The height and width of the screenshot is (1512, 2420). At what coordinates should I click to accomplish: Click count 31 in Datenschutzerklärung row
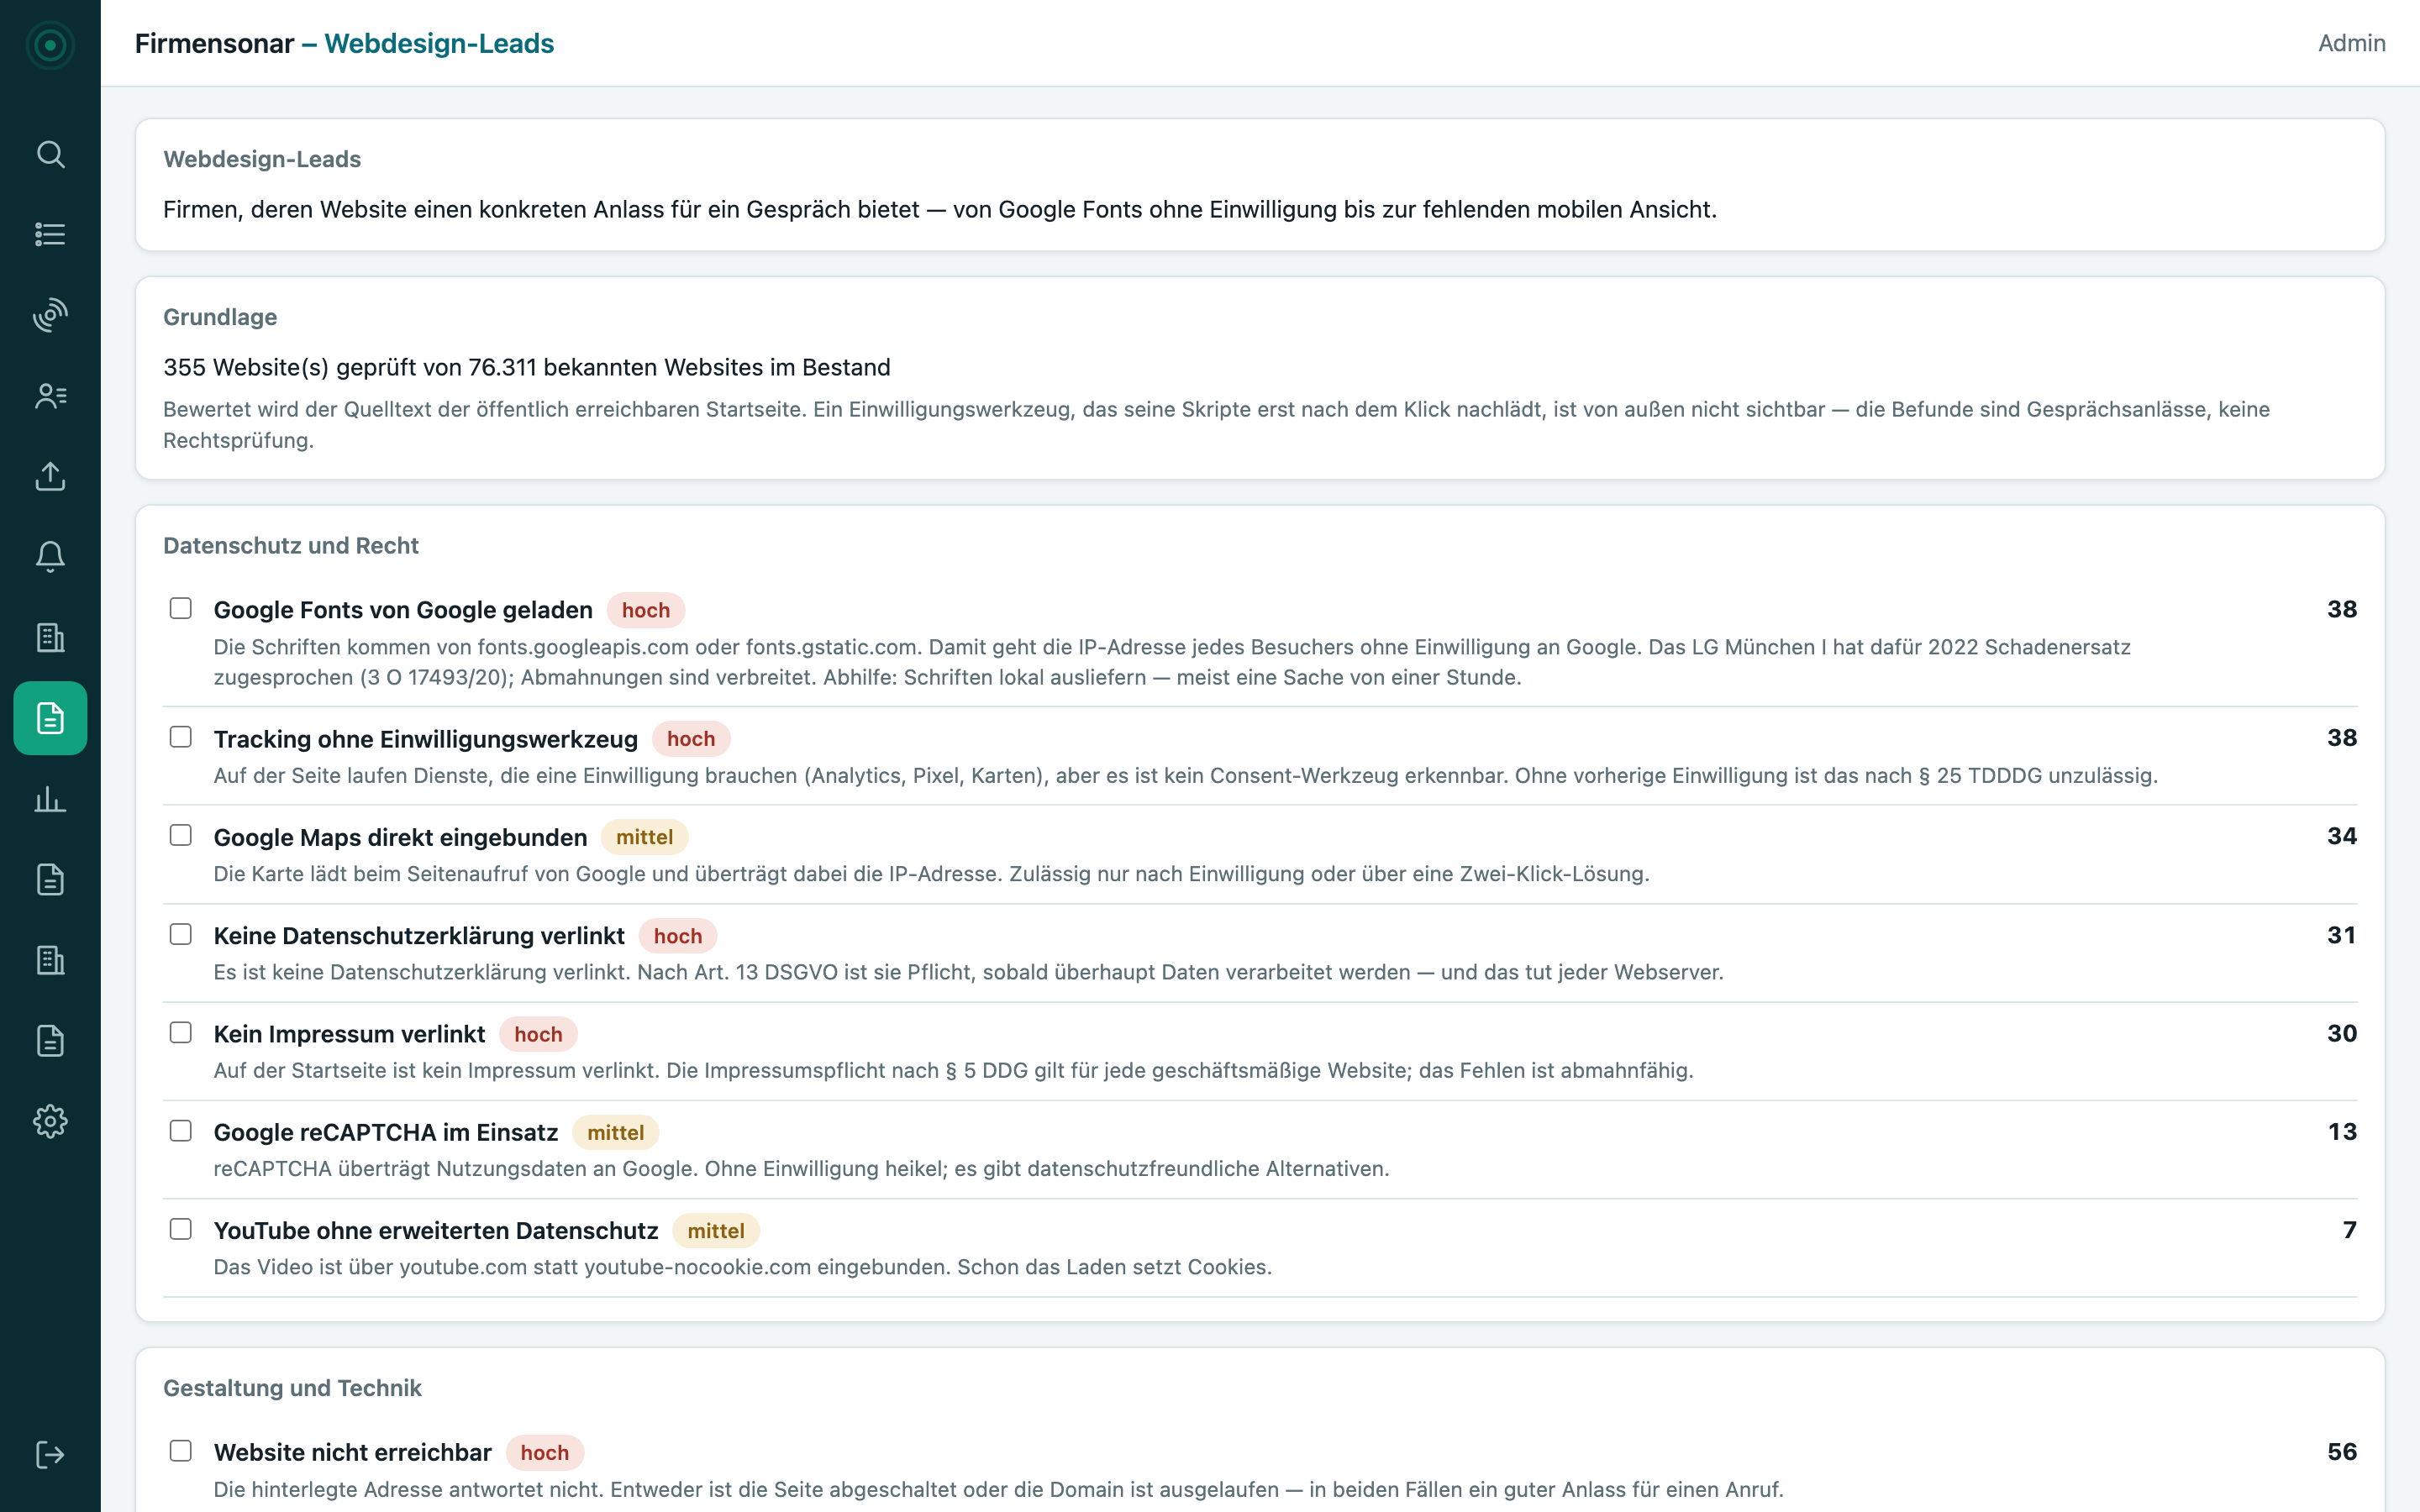click(2341, 935)
